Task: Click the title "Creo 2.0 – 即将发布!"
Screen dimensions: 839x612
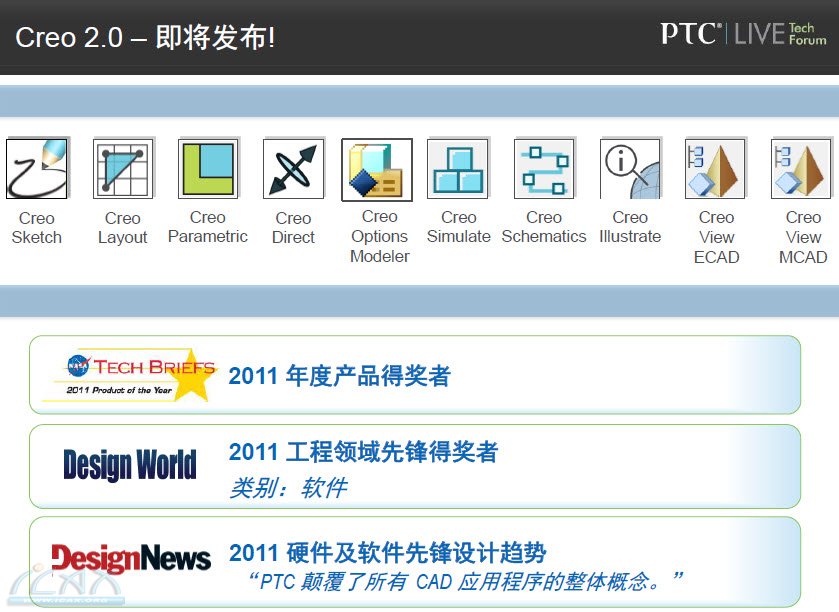Action: pos(145,37)
